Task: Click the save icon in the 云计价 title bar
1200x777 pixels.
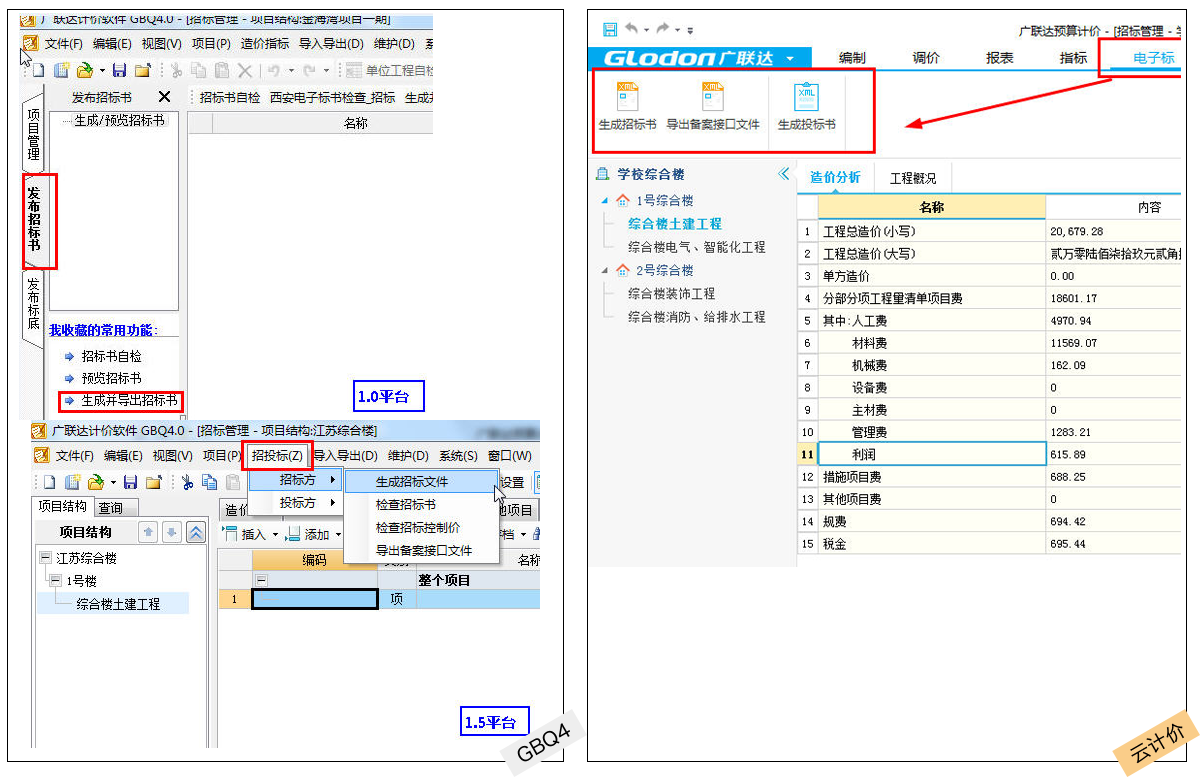Action: point(611,30)
